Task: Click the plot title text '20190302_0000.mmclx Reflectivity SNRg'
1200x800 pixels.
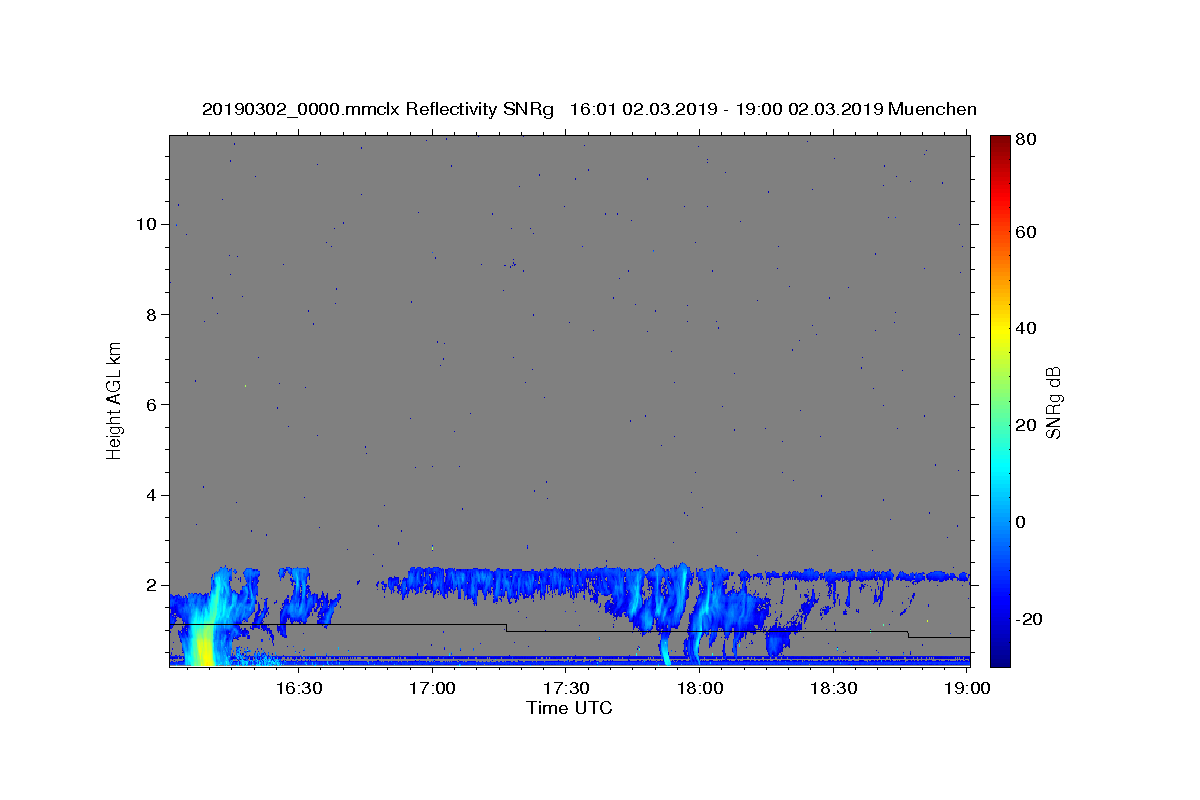Action: coord(378,109)
